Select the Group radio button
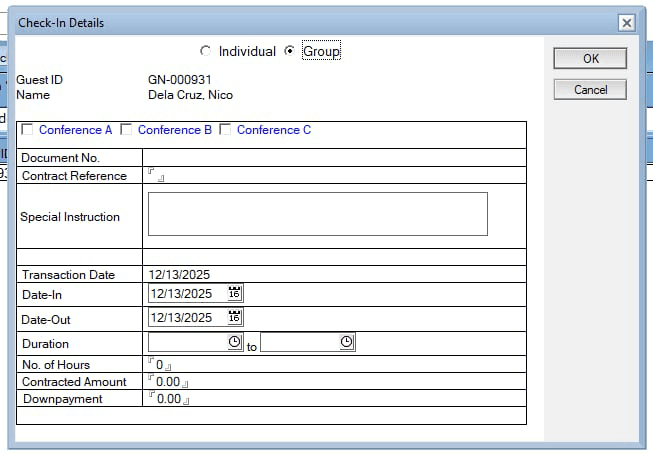The image size is (653, 454). (289, 51)
